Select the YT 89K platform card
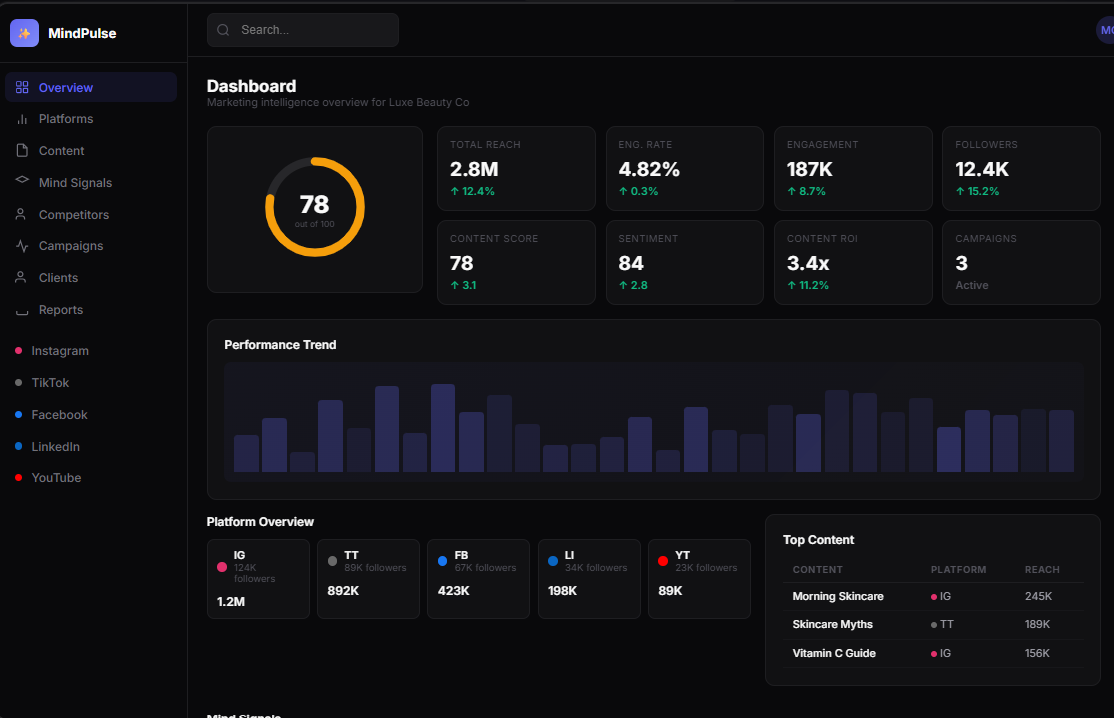Image resolution: width=1114 pixels, height=718 pixels. click(700, 579)
